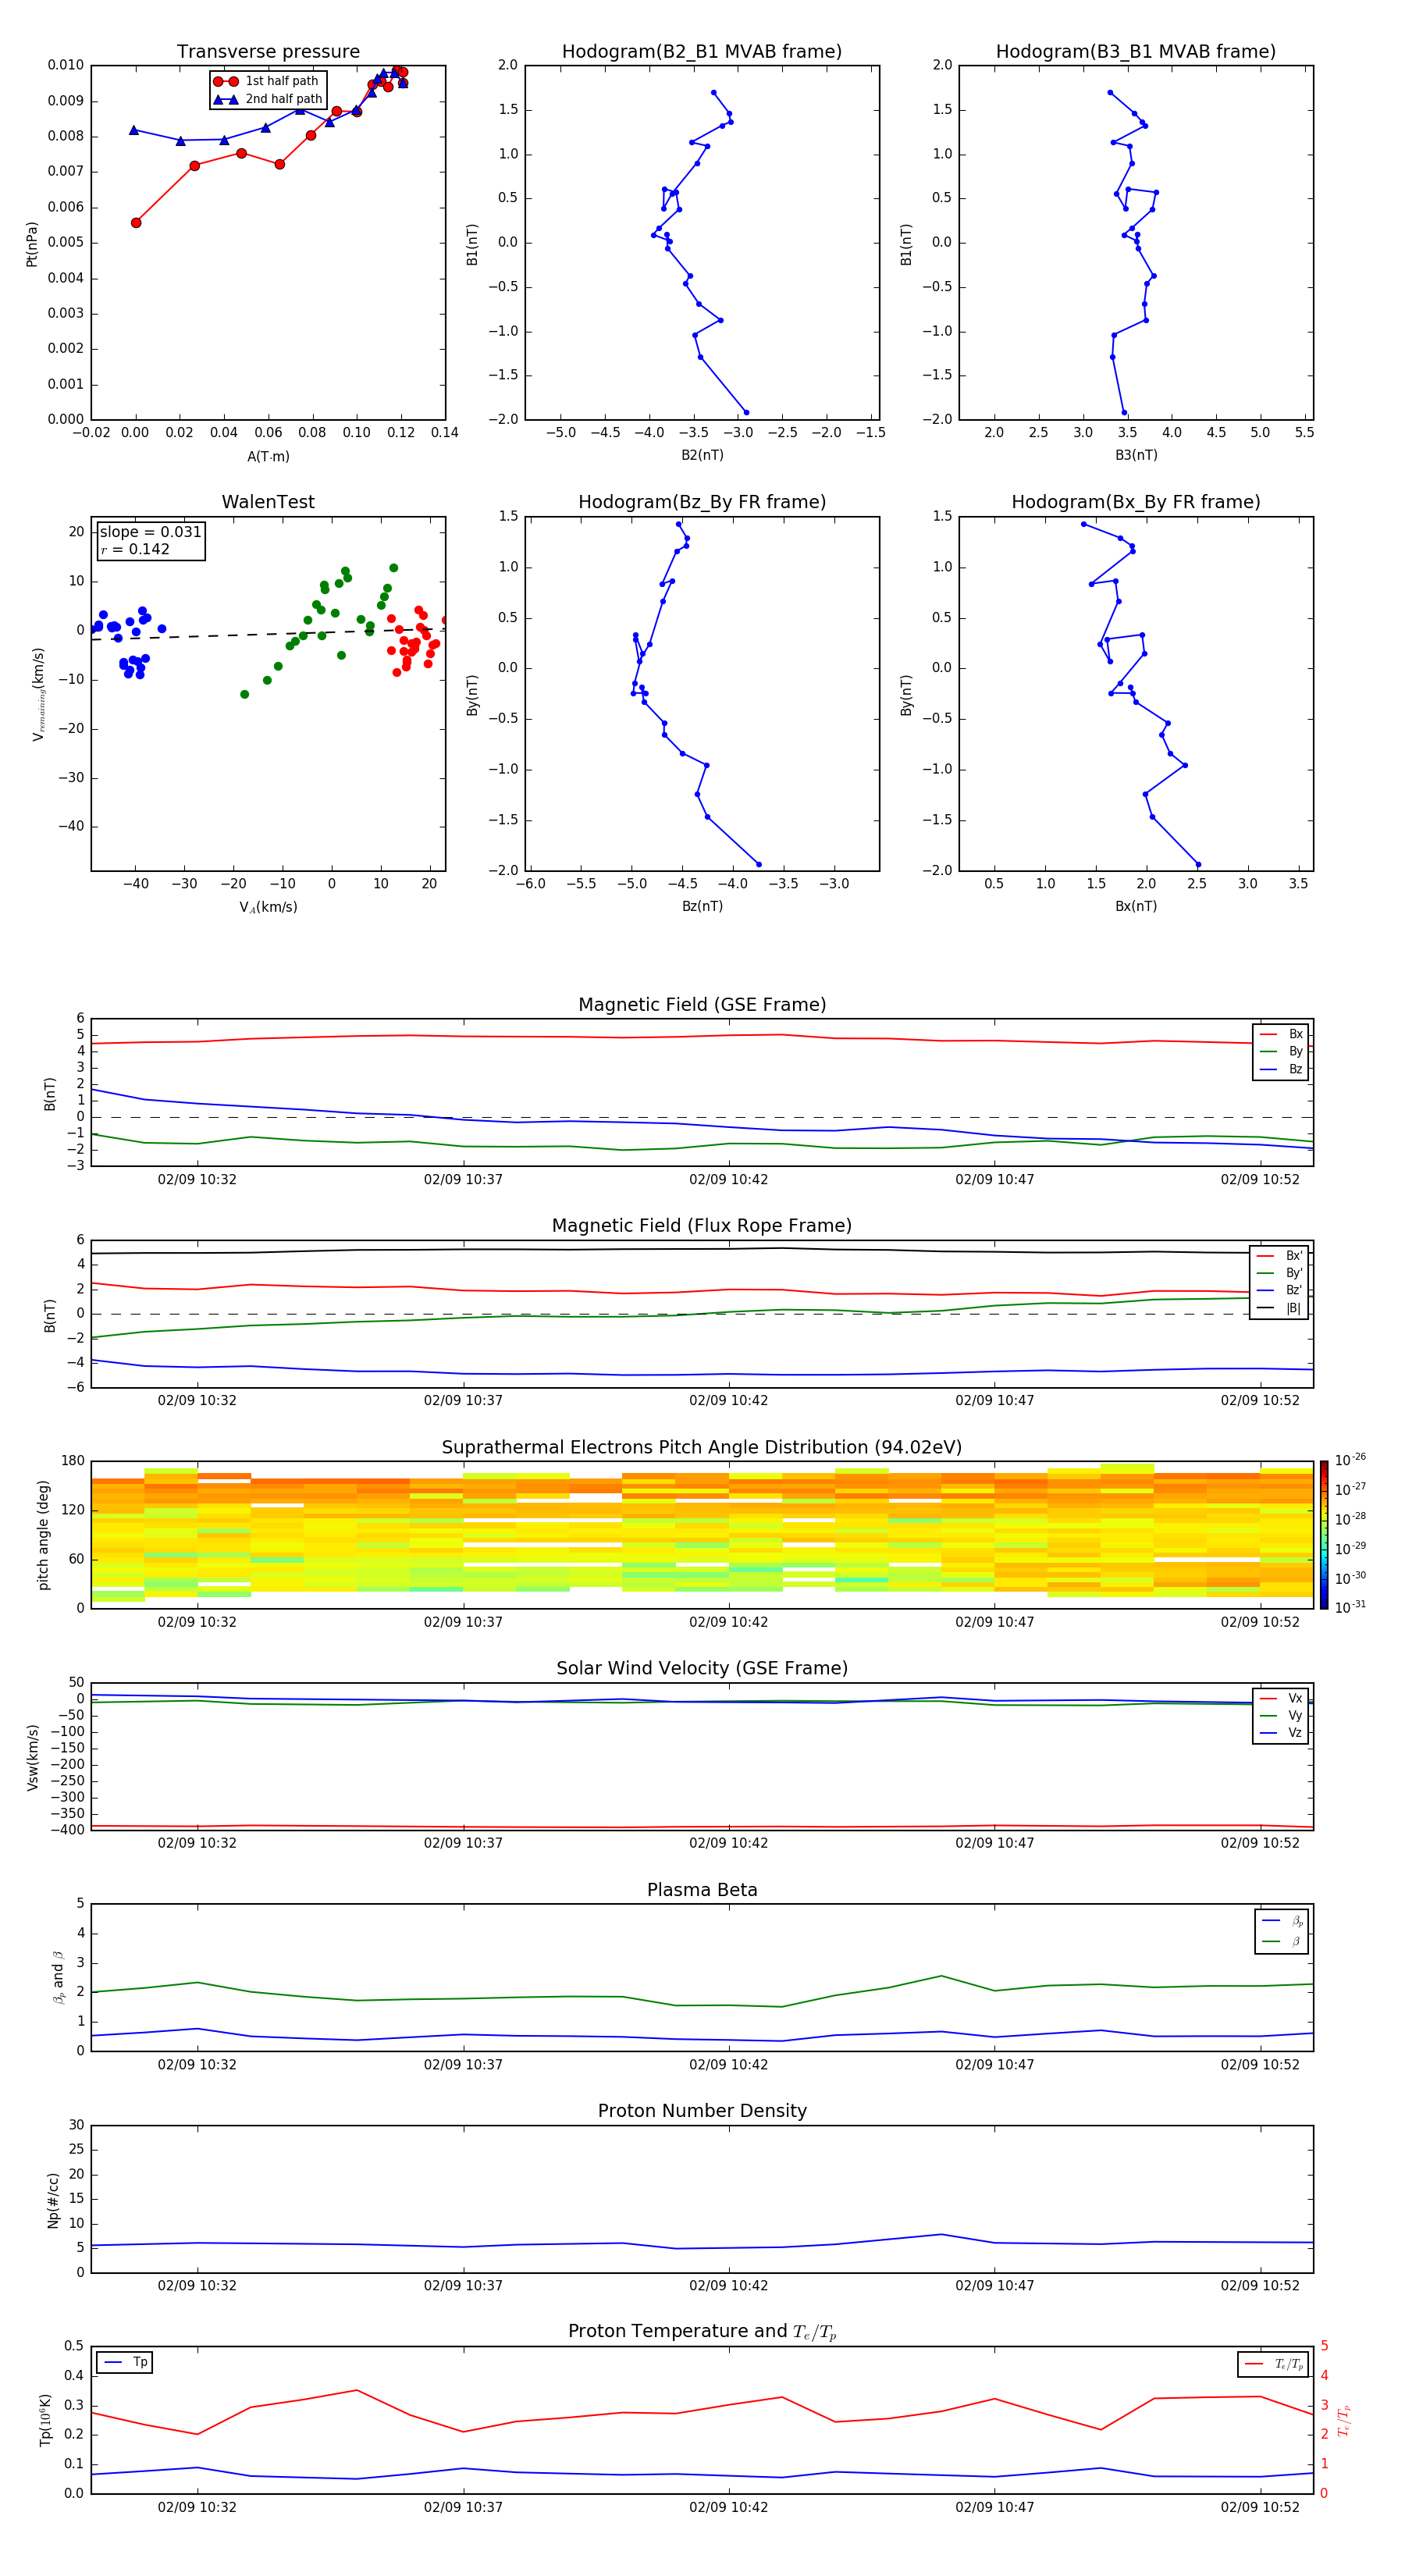Click the "V_remaining(km/s)" y-axis label

tap(39, 694)
